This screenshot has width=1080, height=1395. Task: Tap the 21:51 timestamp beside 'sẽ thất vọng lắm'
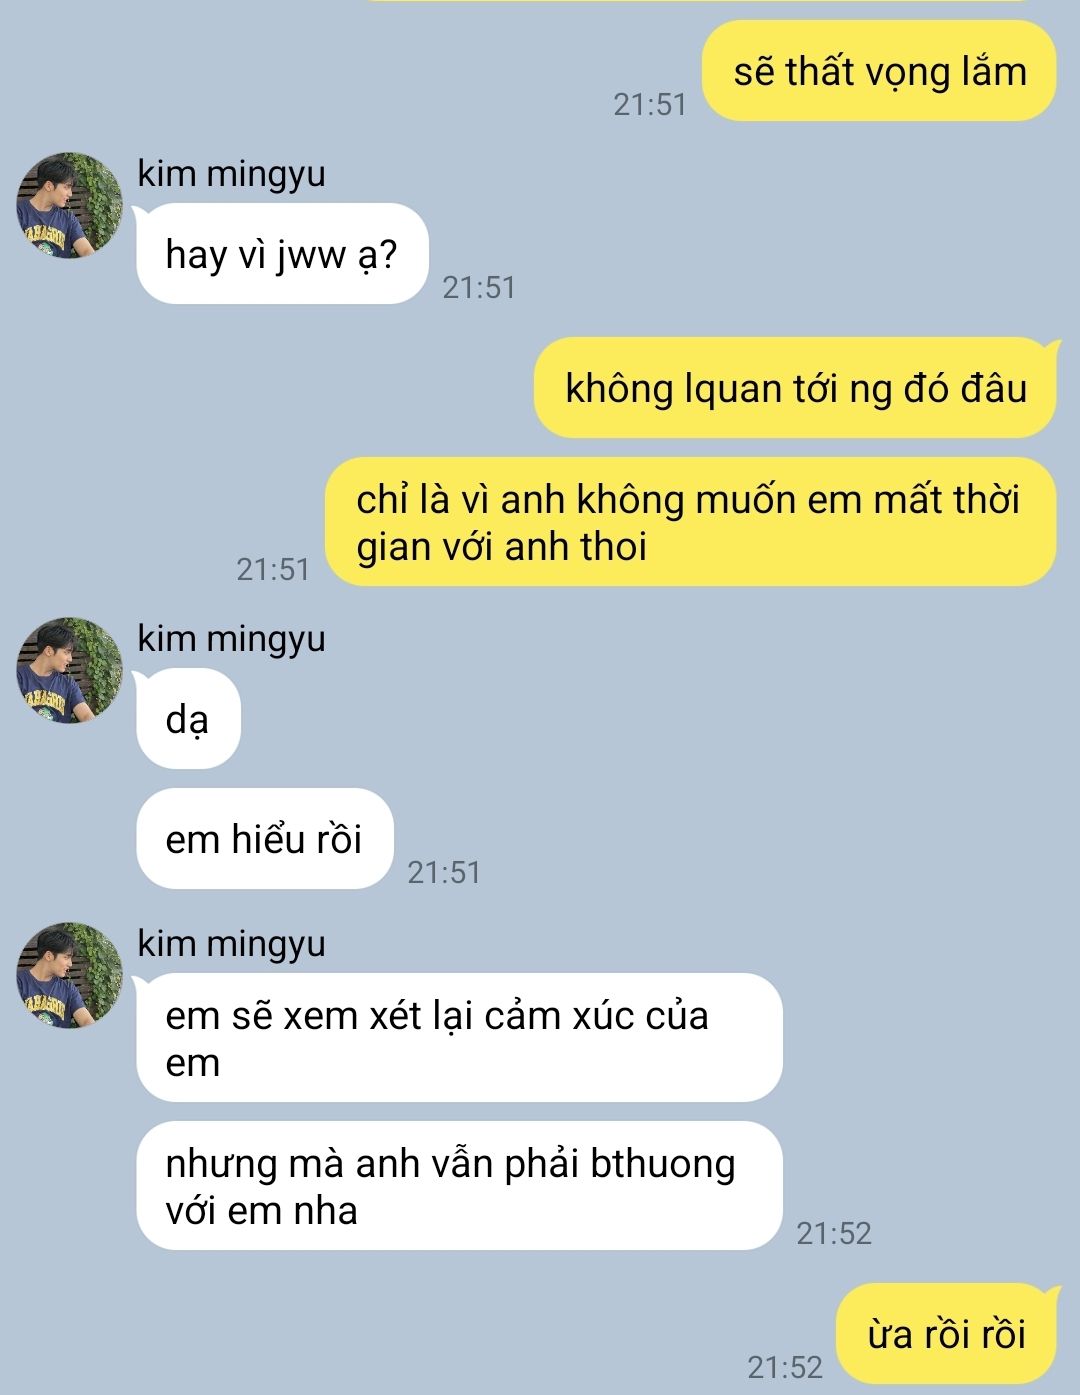pos(650,104)
